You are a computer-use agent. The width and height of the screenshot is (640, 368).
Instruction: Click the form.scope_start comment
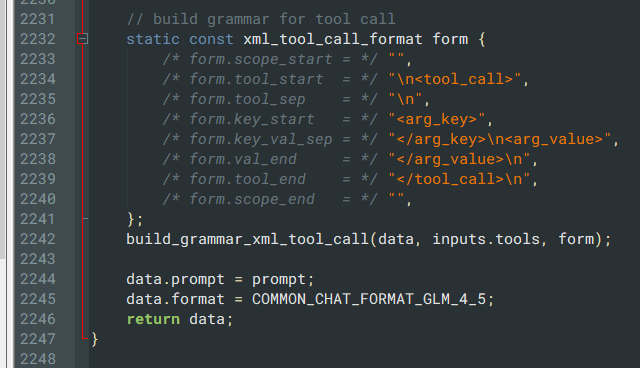pyautogui.click(x=270, y=60)
